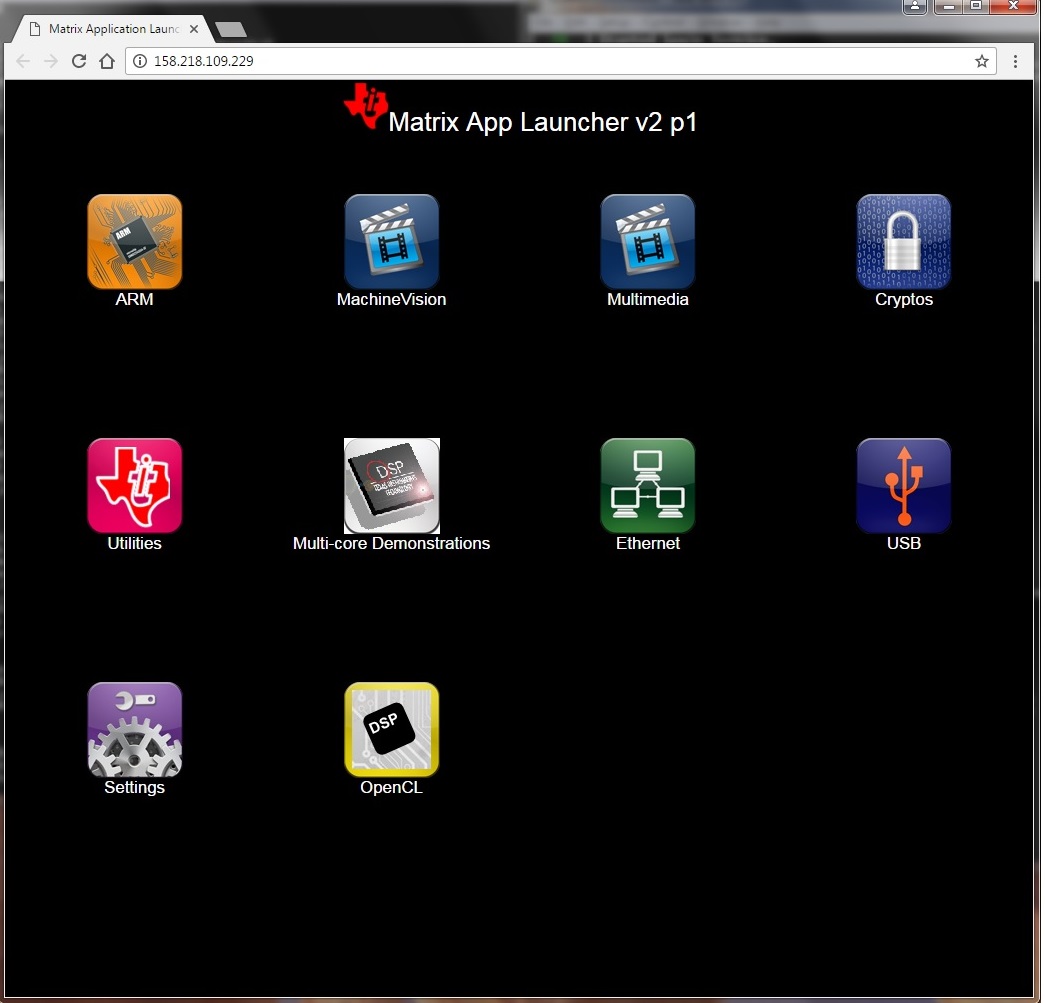Bookmark this page with star icon
The width and height of the screenshot is (1045, 1003).
pos(981,61)
